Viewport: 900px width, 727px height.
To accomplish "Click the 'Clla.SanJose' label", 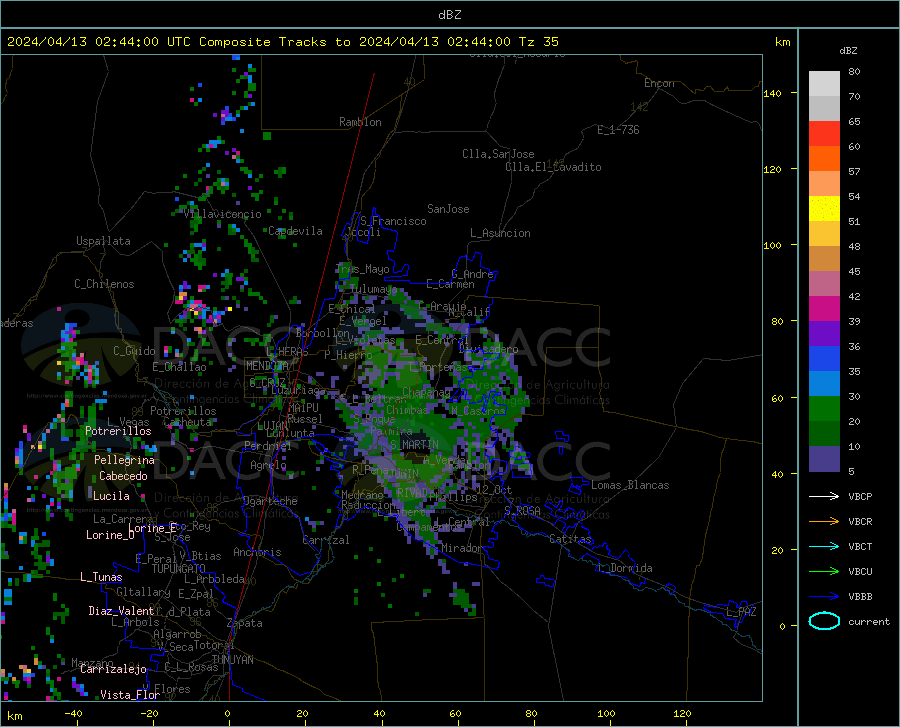I will point(498,154).
